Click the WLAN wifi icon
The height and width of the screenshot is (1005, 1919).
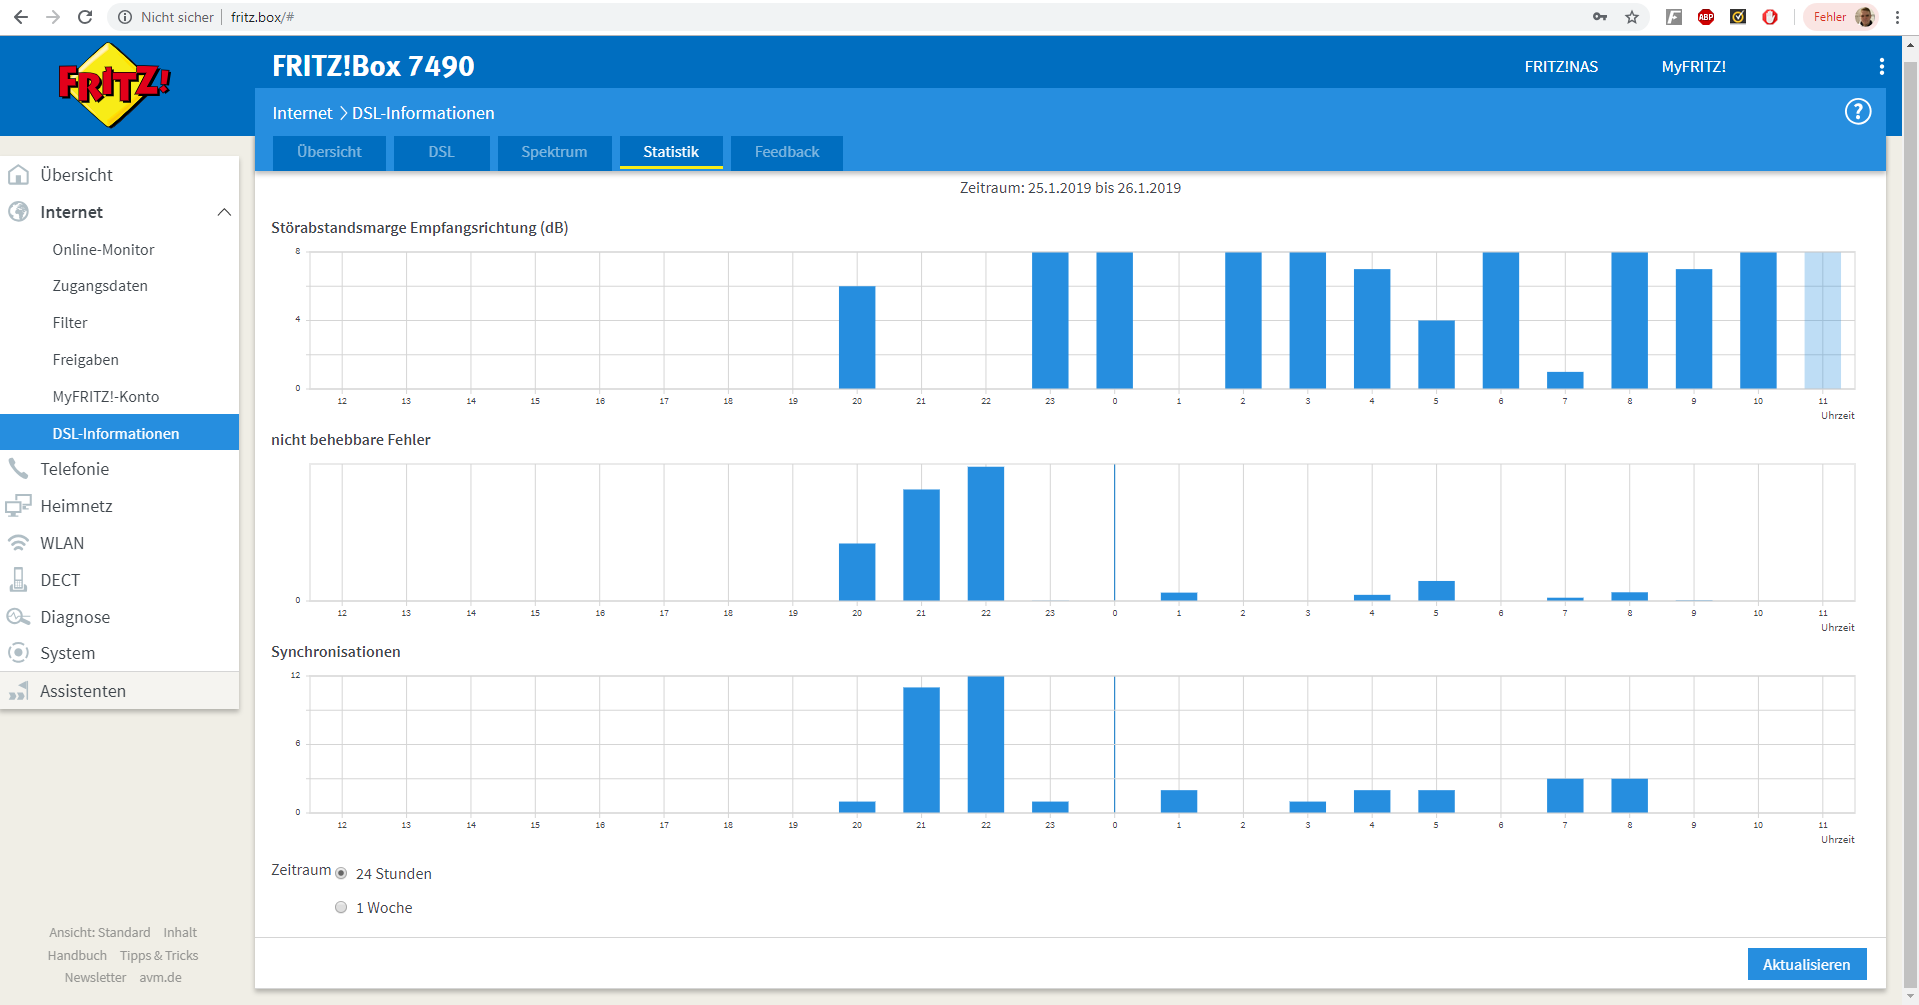coord(18,543)
